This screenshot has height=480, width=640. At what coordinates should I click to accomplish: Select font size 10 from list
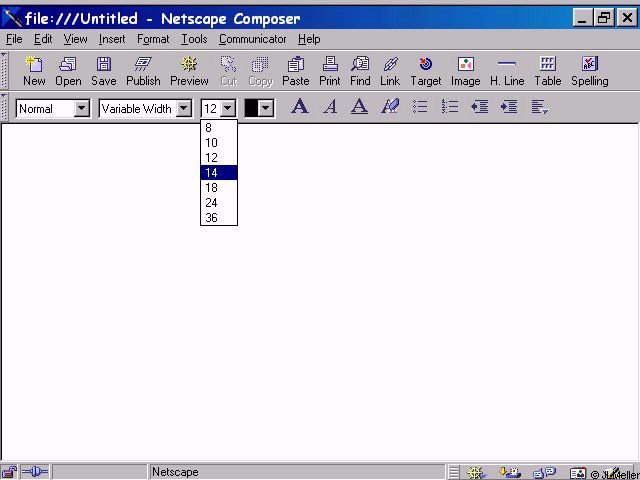point(219,143)
